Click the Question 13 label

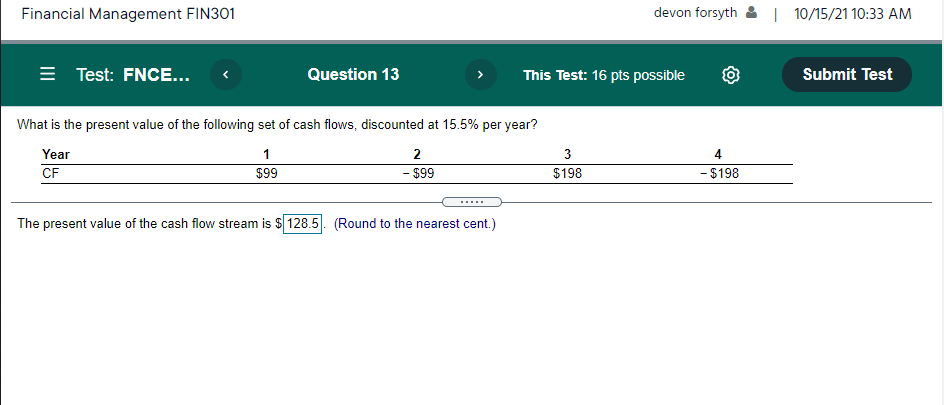pos(353,75)
